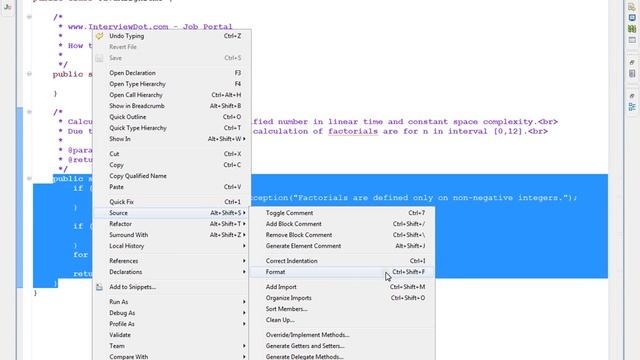640x360 pixels.
Task: Select Cut from context menu
Action: click(x=171, y=154)
